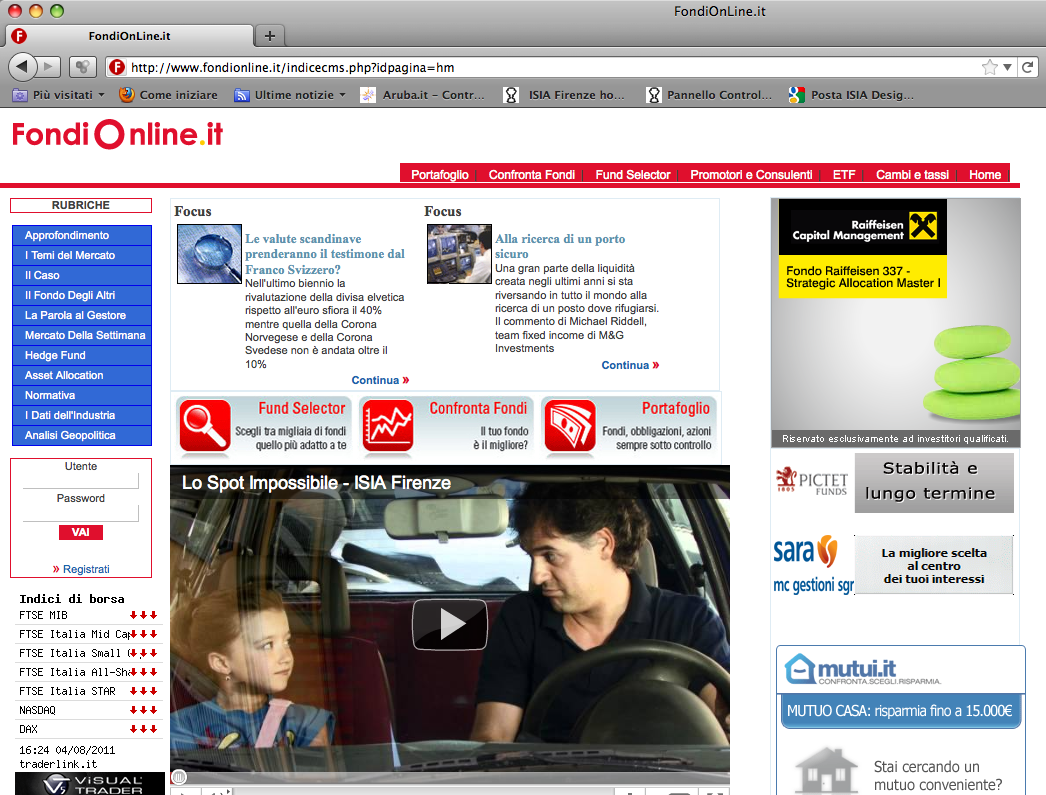Click the Password input field

(81, 514)
